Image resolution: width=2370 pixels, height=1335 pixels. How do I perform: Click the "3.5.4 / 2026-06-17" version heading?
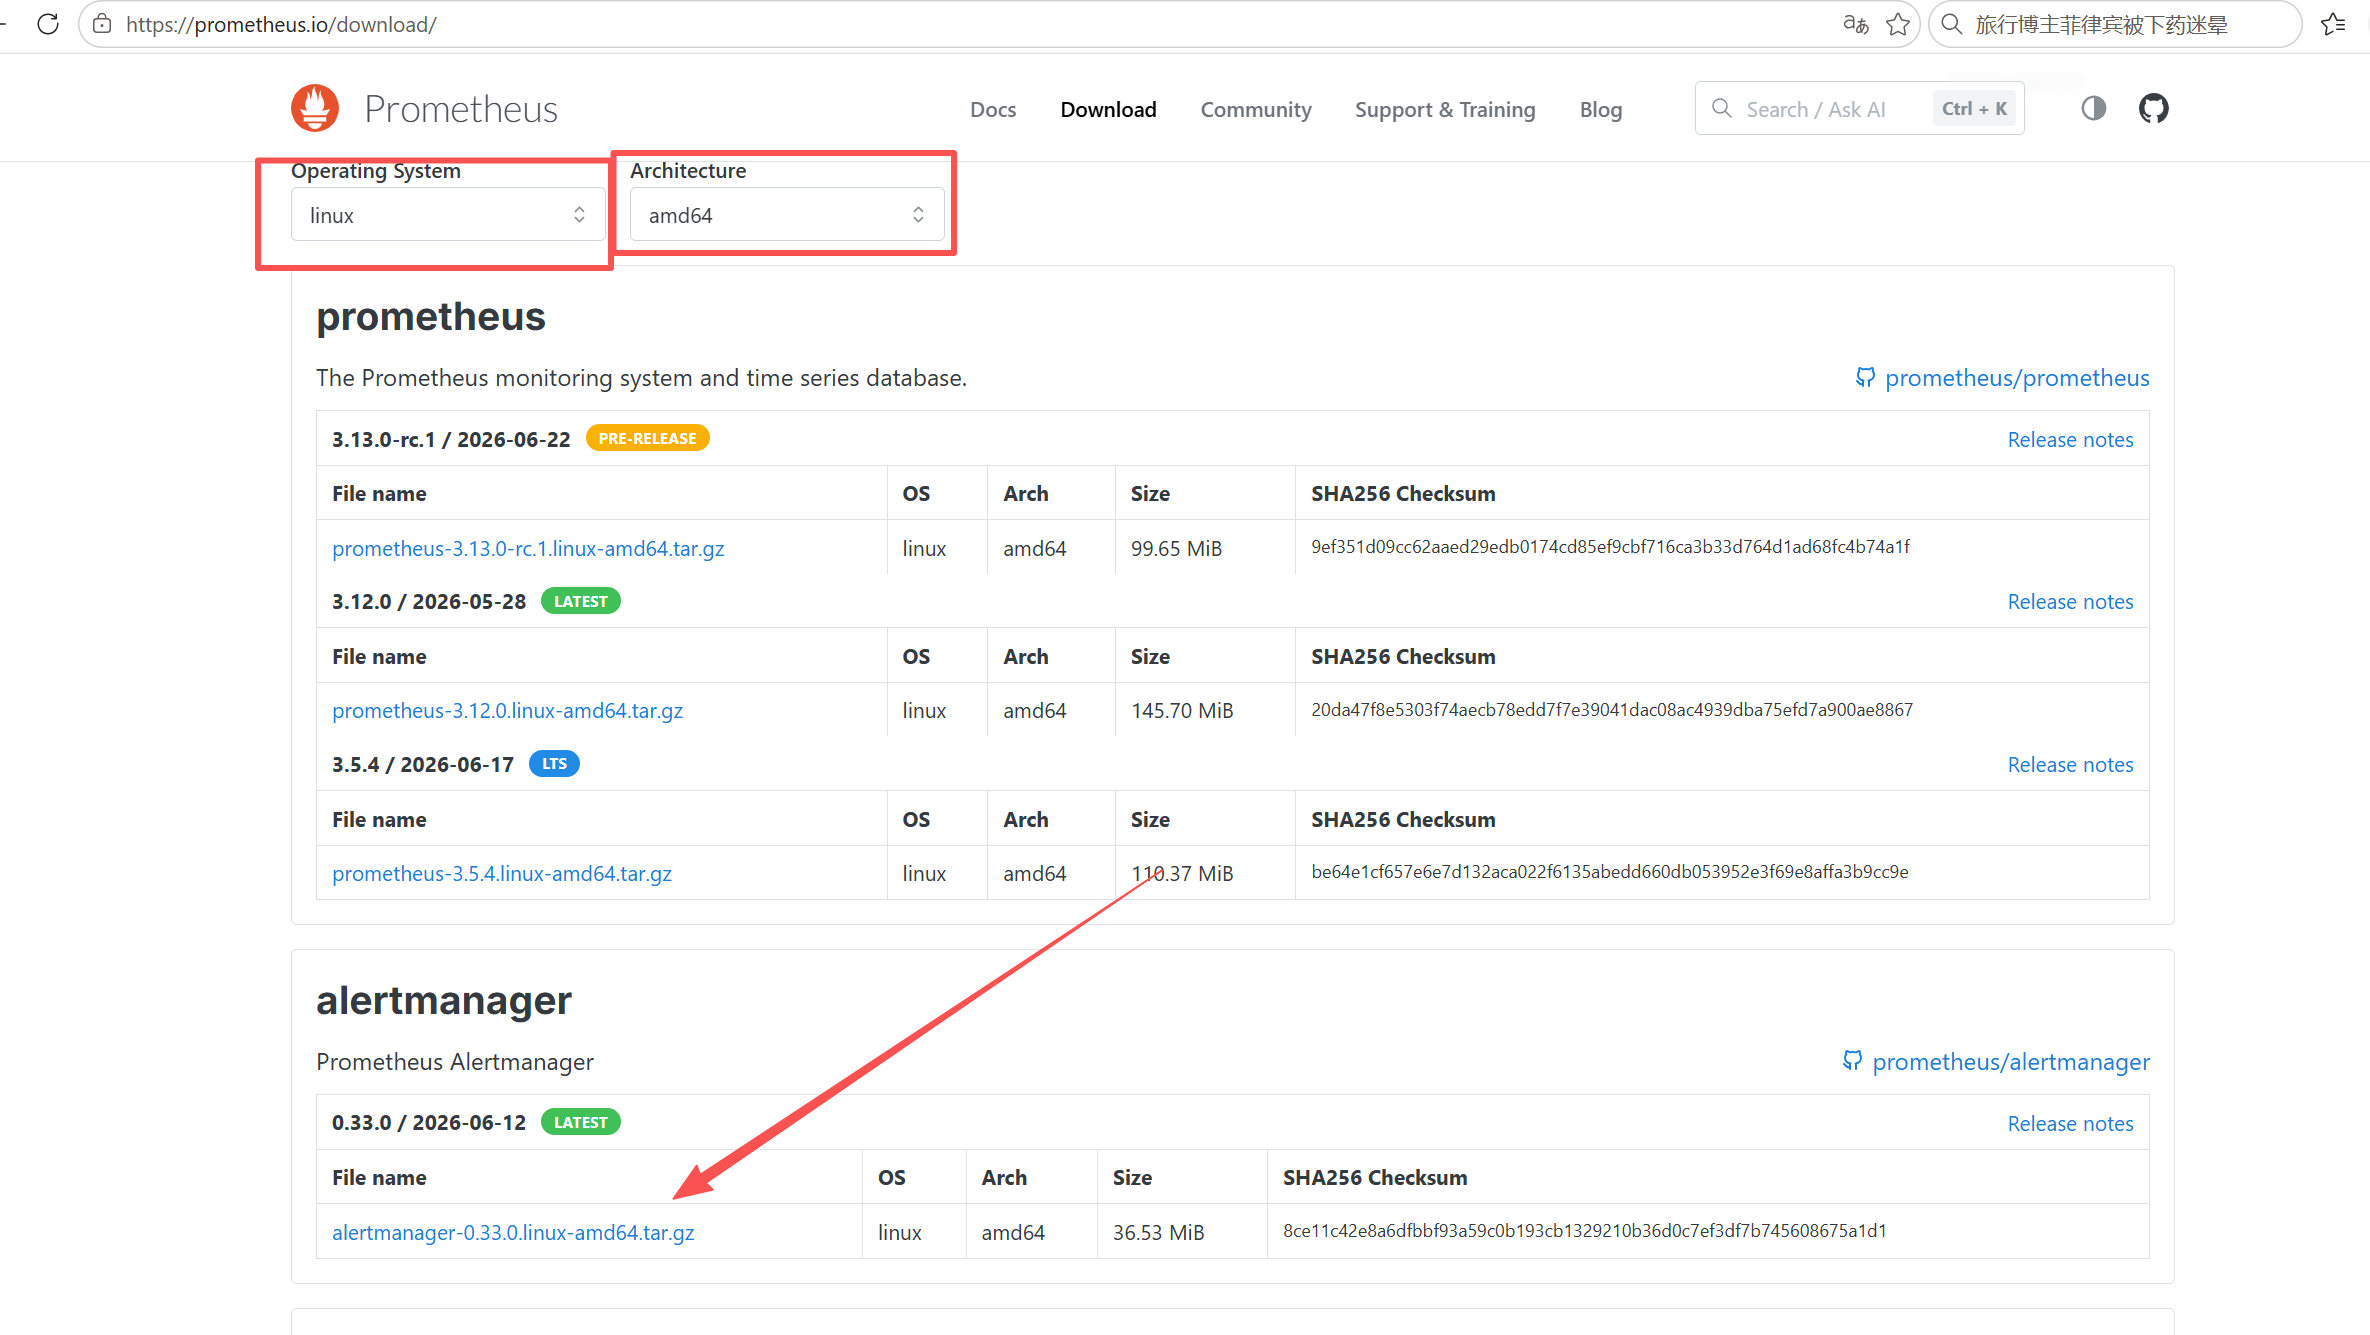[423, 765]
